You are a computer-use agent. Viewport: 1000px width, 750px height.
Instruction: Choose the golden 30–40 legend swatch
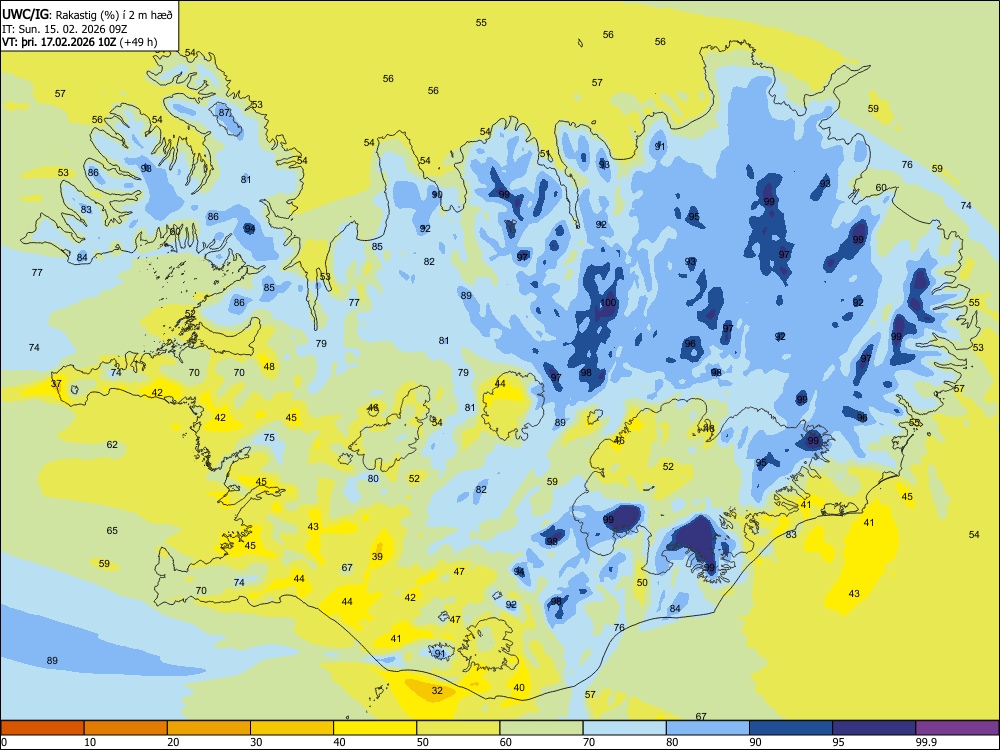coord(292,728)
